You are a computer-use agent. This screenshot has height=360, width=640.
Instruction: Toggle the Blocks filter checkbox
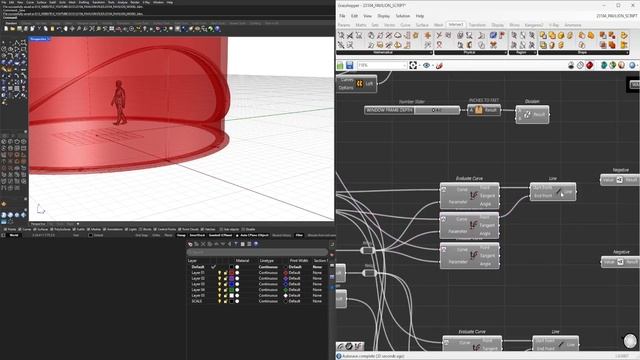[140, 229]
